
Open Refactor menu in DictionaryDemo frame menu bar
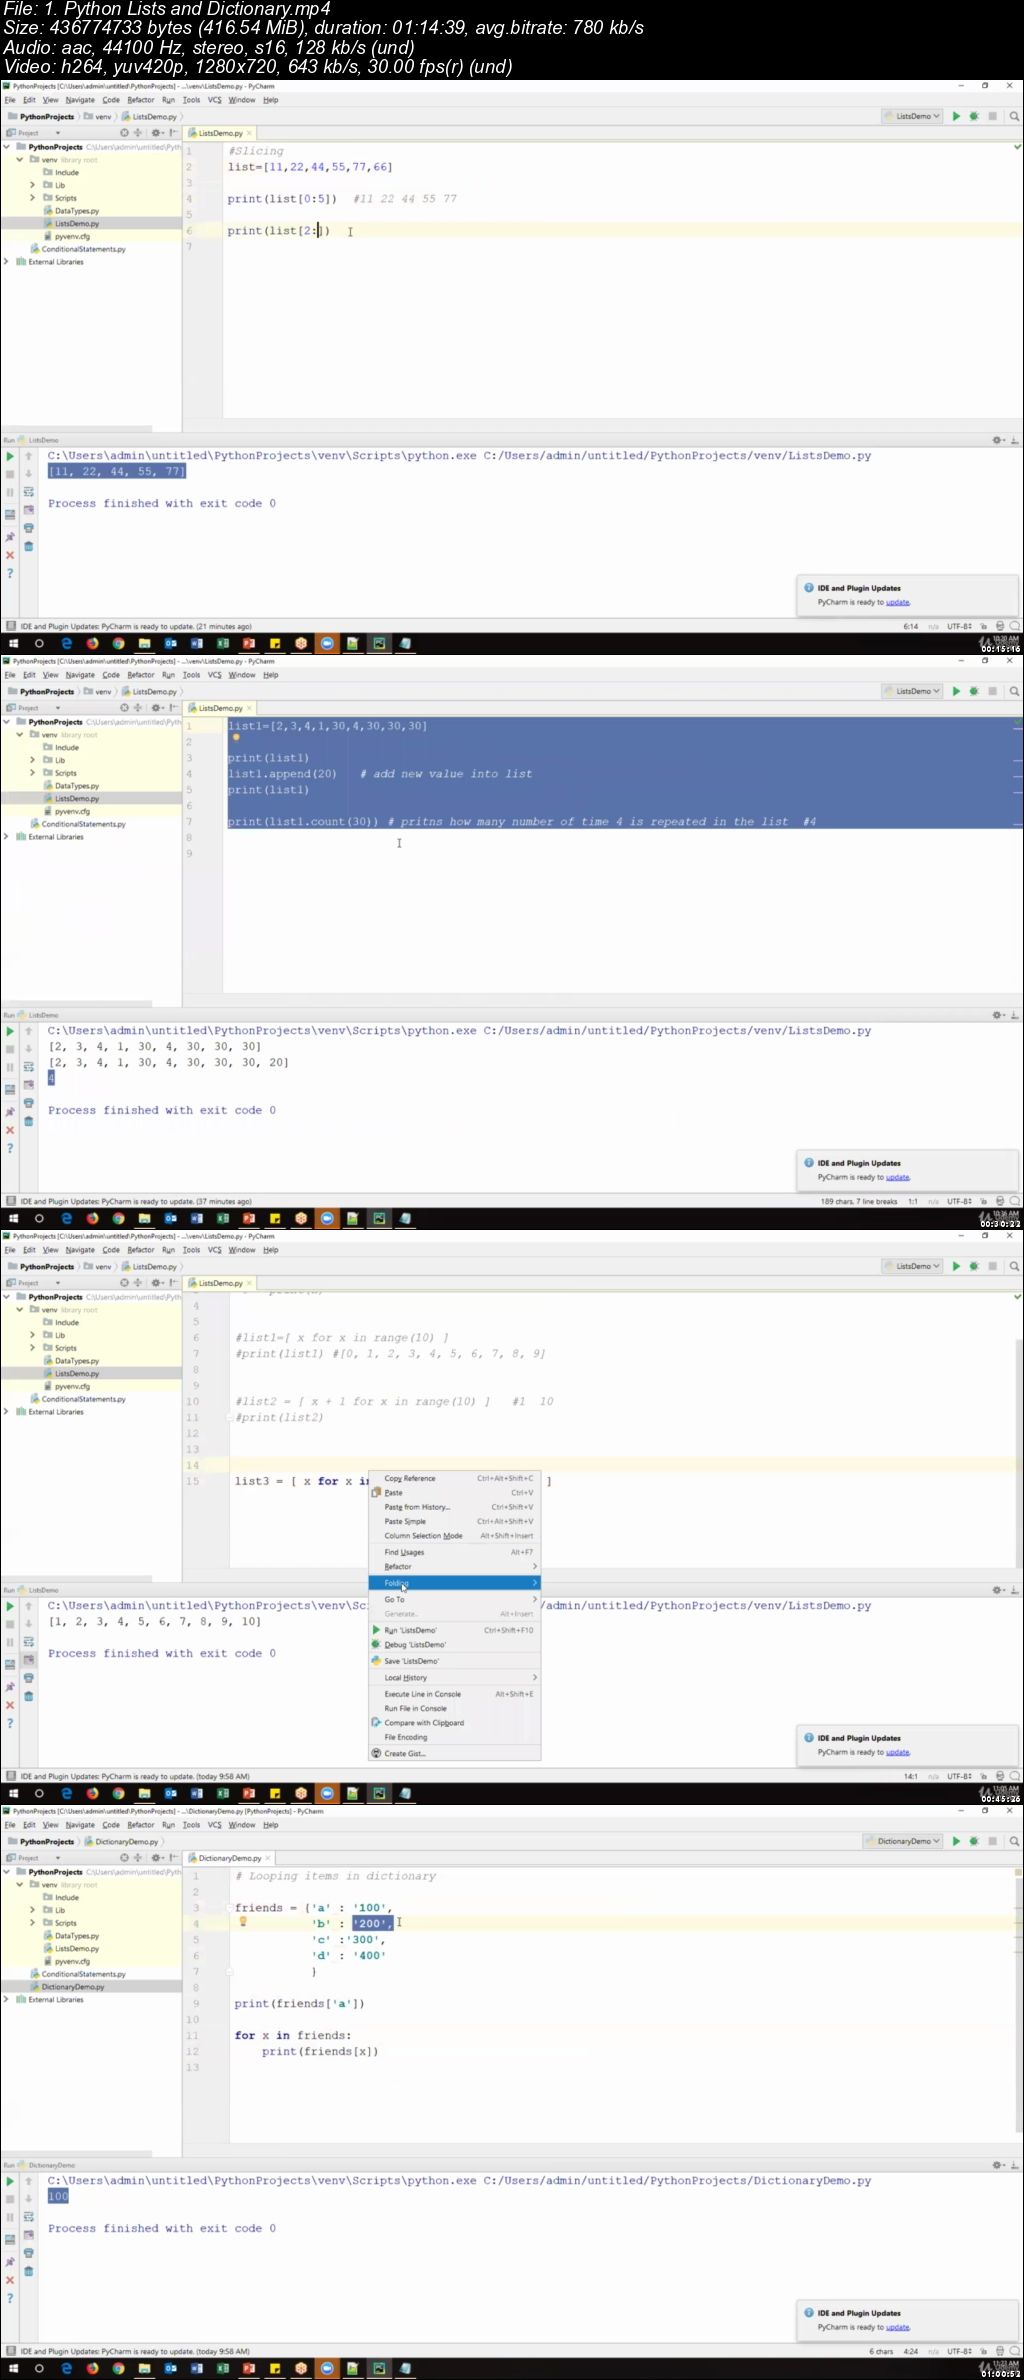(x=140, y=1825)
